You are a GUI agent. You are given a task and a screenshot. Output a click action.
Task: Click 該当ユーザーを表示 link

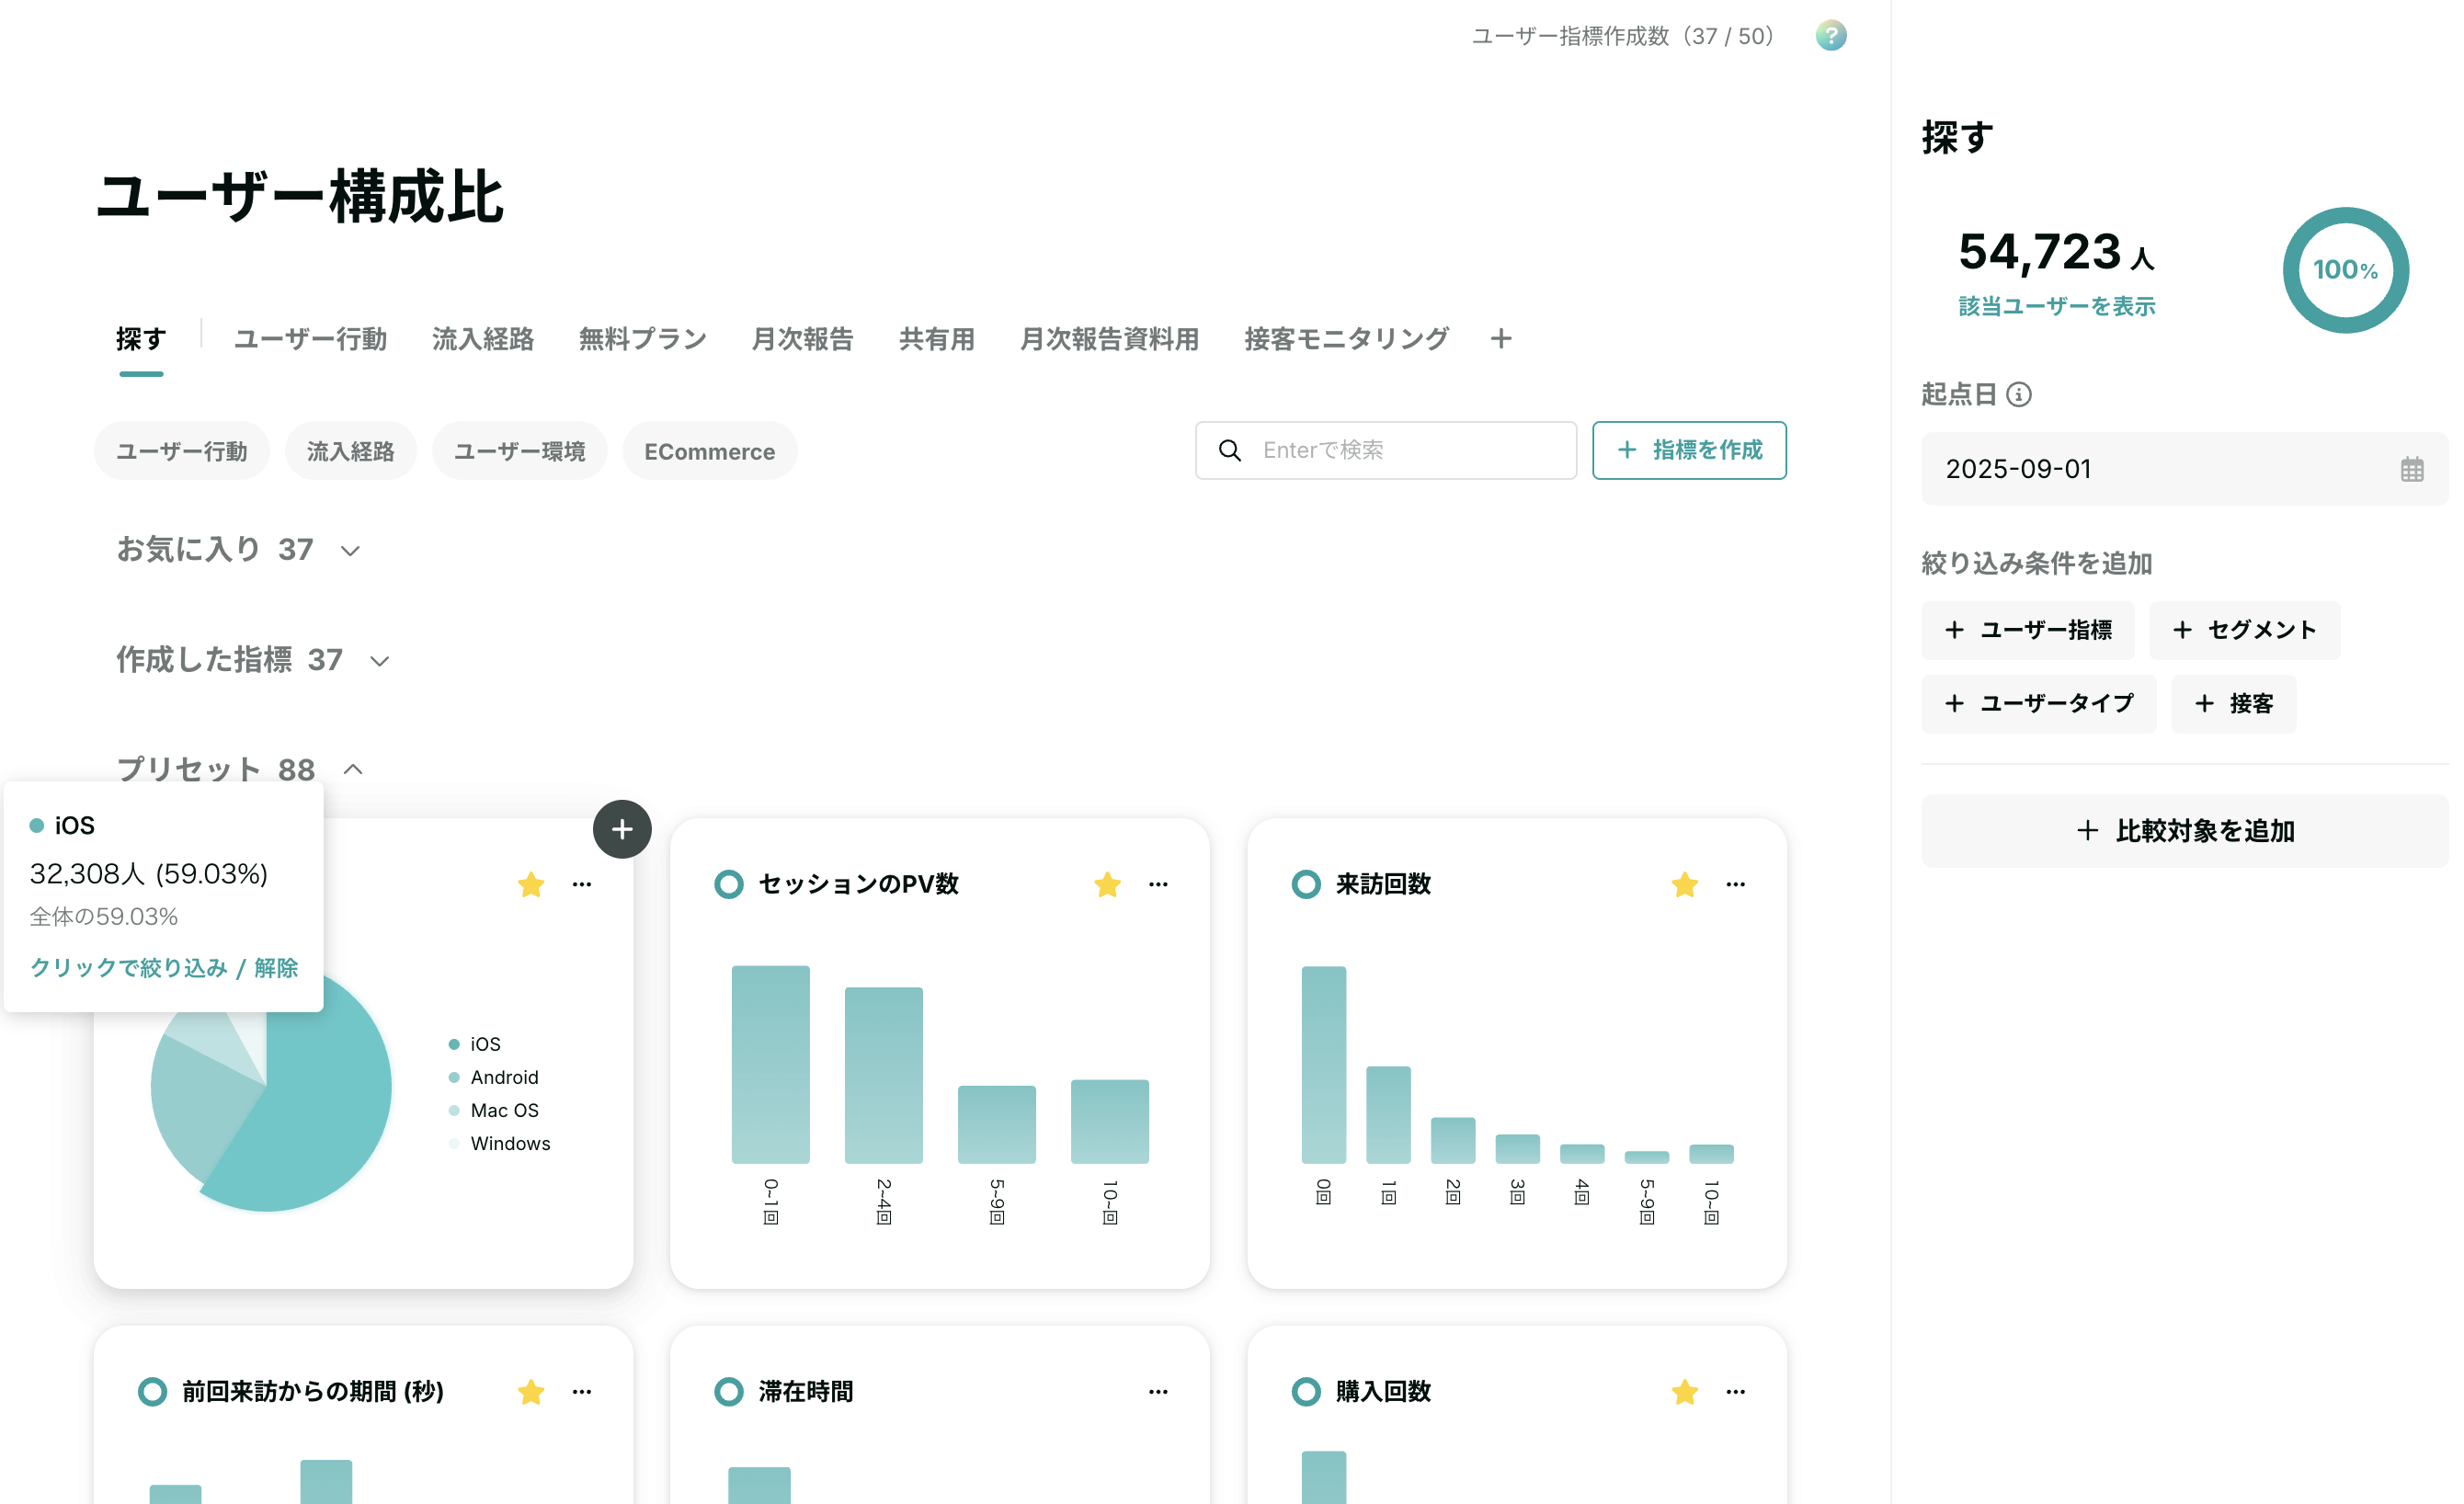2056,306
